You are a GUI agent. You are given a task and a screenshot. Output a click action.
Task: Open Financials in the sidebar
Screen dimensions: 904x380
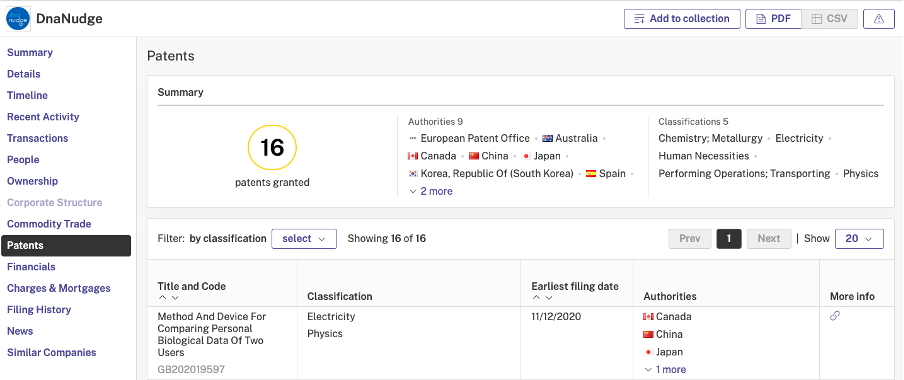[x=31, y=267]
